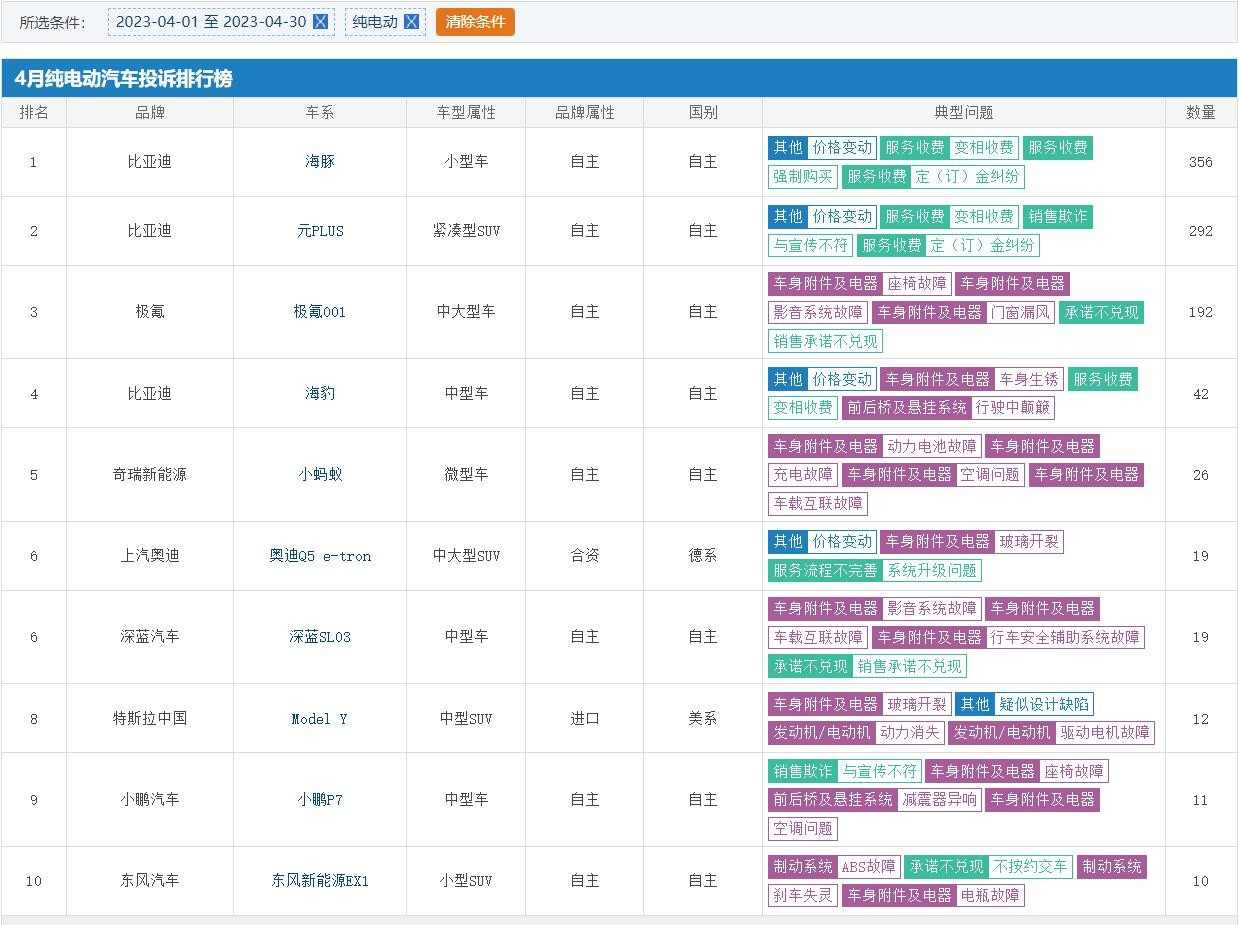Click the 极氪 brand cell
This screenshot has height=925, width=1239.
click(150, 312)
